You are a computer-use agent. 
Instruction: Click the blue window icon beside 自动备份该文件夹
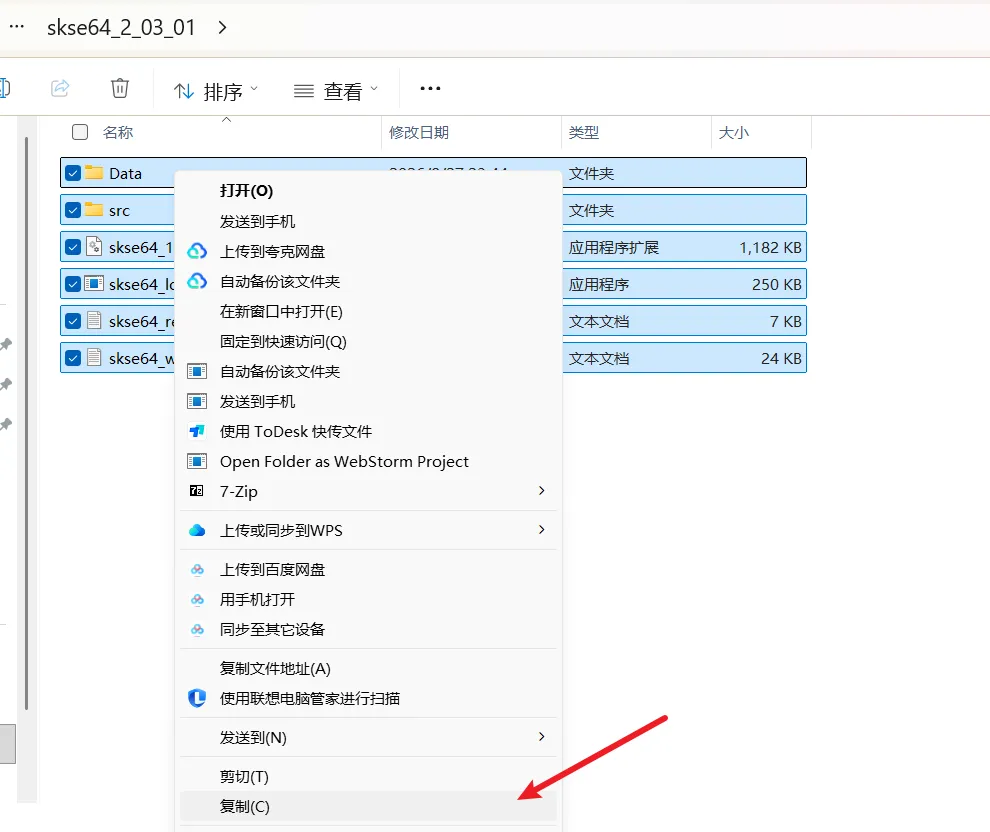[197, 371]
